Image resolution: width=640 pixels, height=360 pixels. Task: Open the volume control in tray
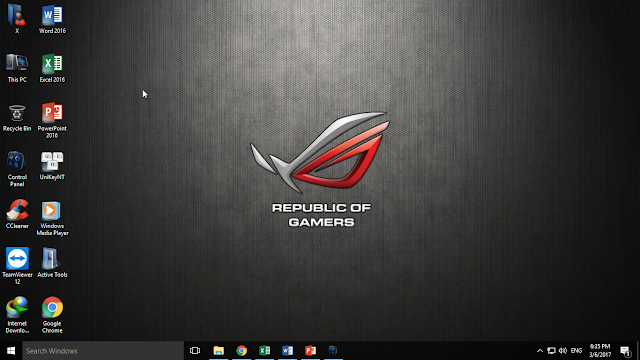click(563, 351)
